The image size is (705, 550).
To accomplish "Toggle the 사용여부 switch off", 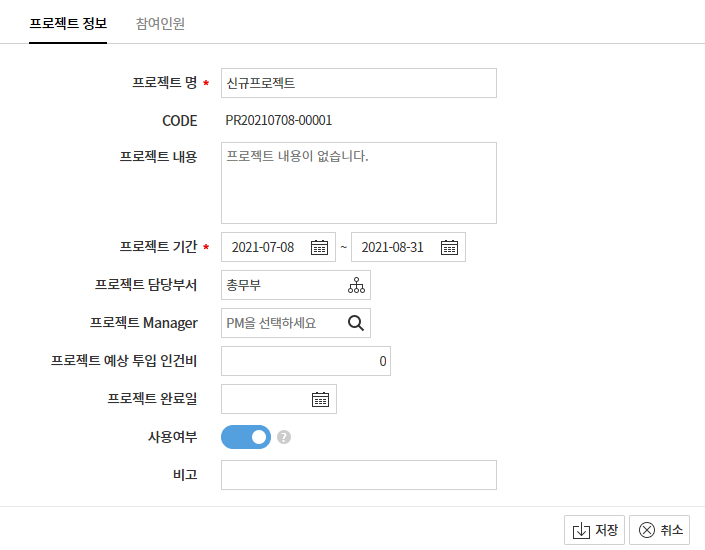I will pos(246,437).
